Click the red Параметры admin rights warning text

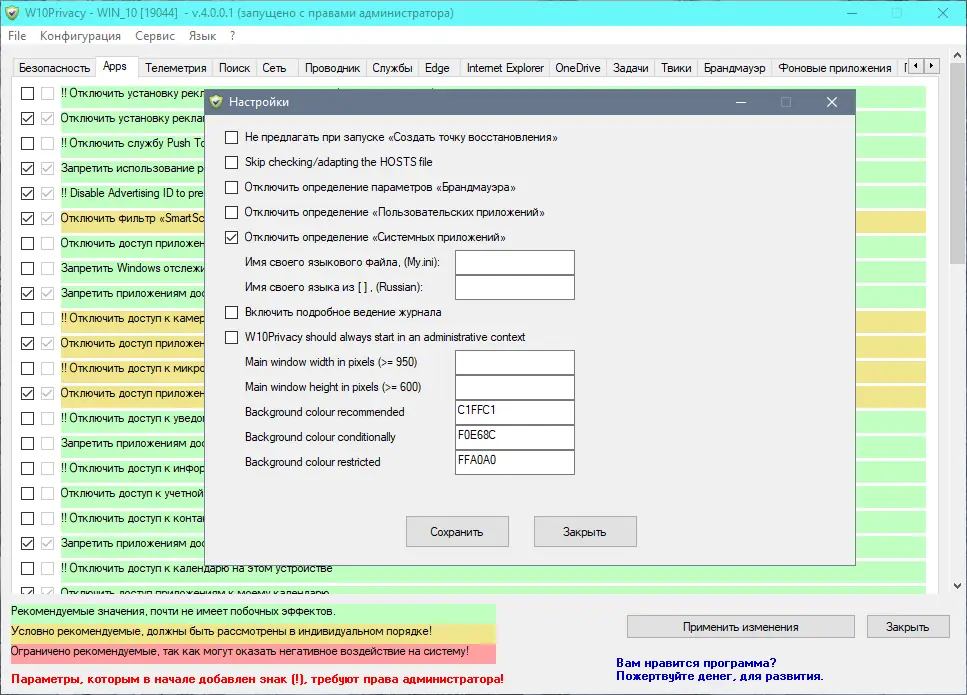point(257,679)
